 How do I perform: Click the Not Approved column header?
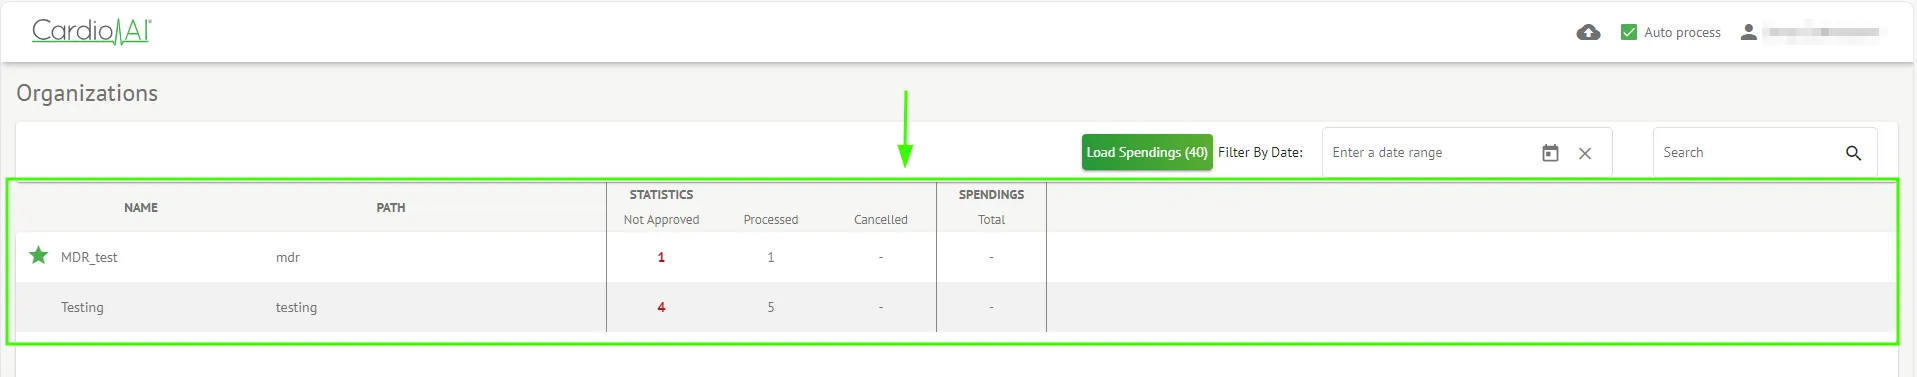[x=661, y=219]
